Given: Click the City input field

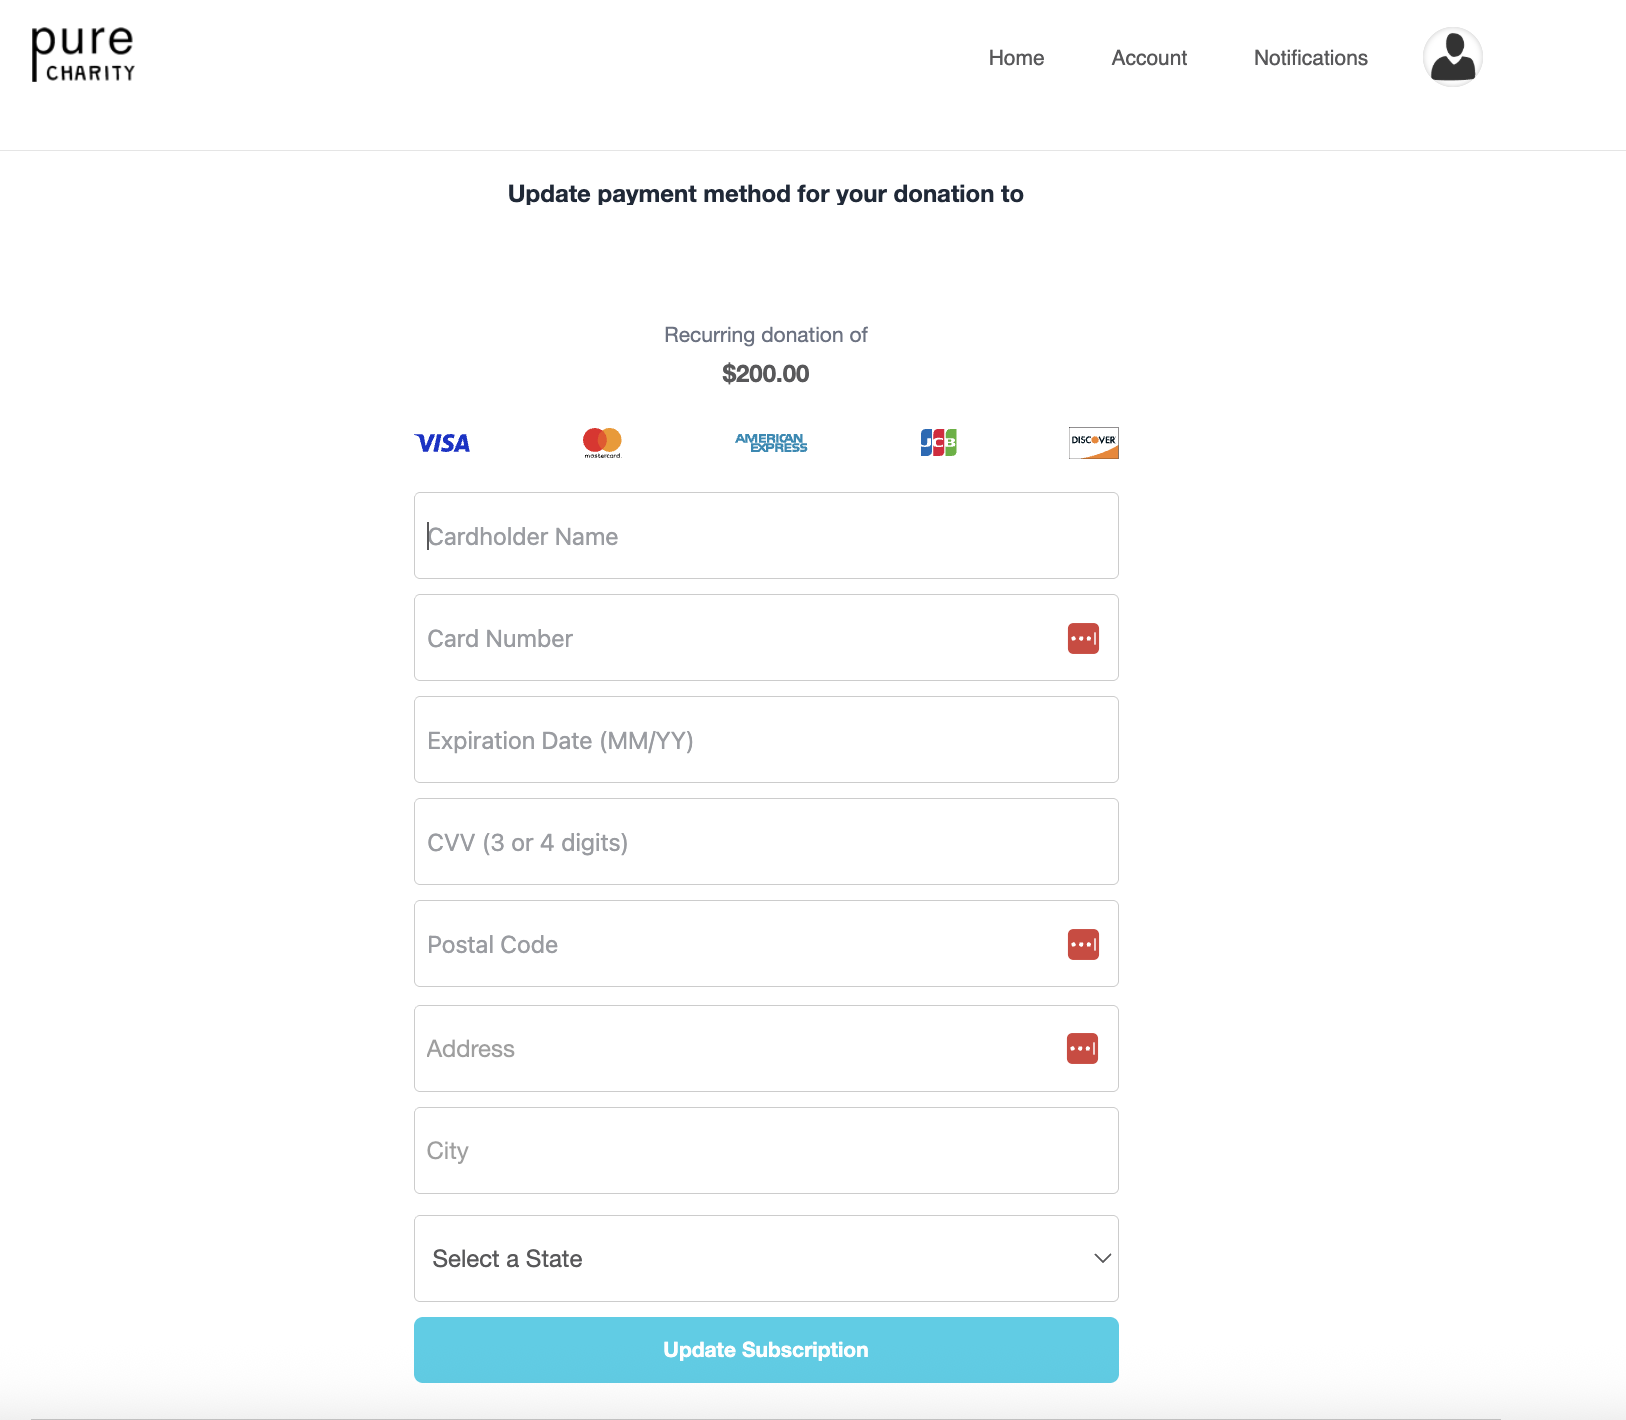Looking at the screenshot, I should (766, 1151).
